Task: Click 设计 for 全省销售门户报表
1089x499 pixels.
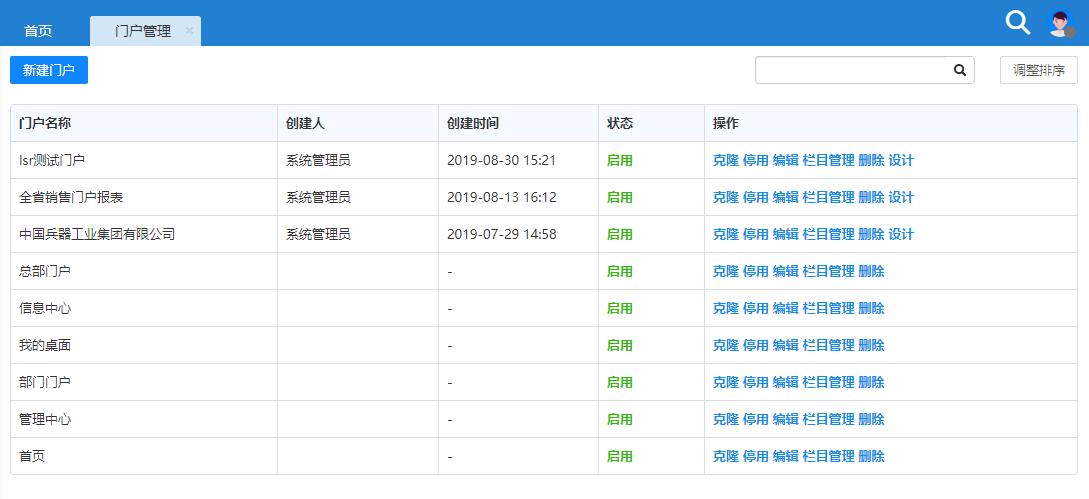Action: pyautogui.click(x=901, y=197)
